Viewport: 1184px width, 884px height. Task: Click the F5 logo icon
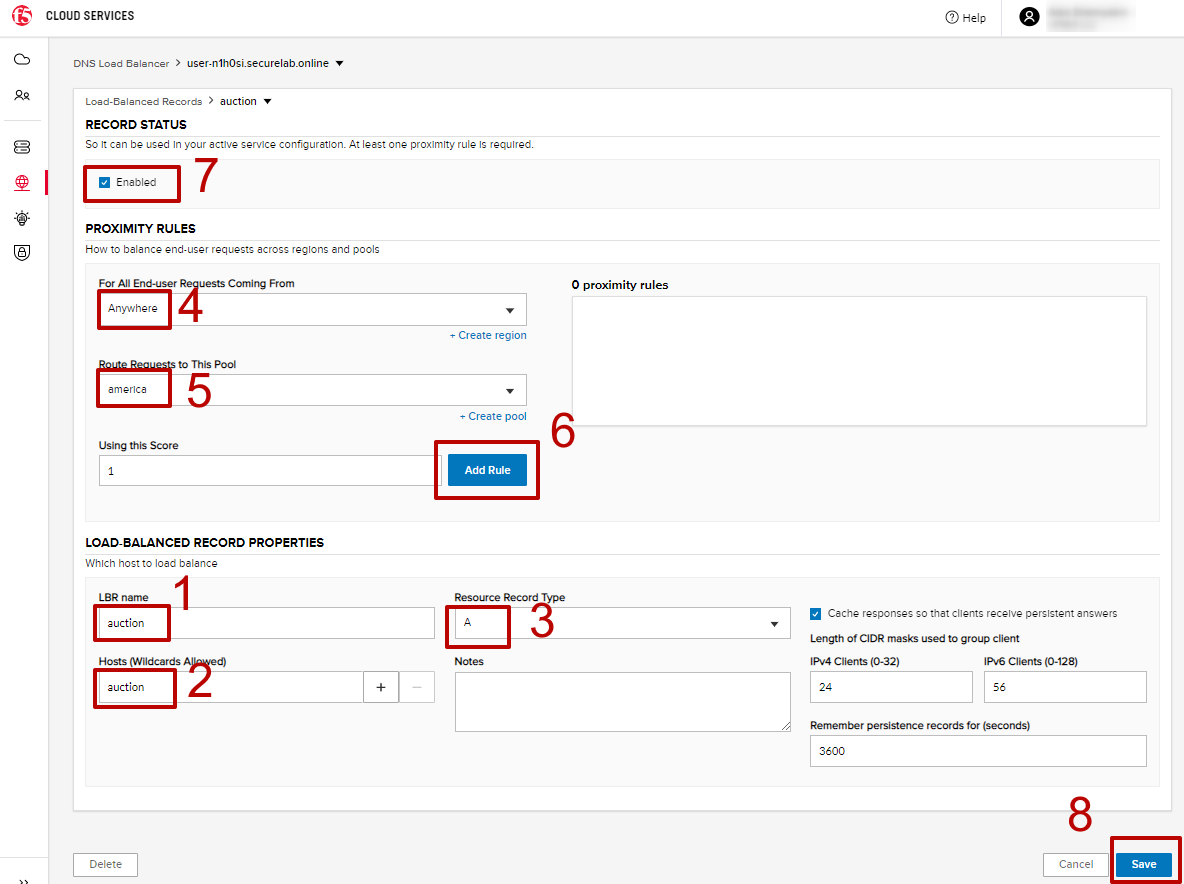22,16
